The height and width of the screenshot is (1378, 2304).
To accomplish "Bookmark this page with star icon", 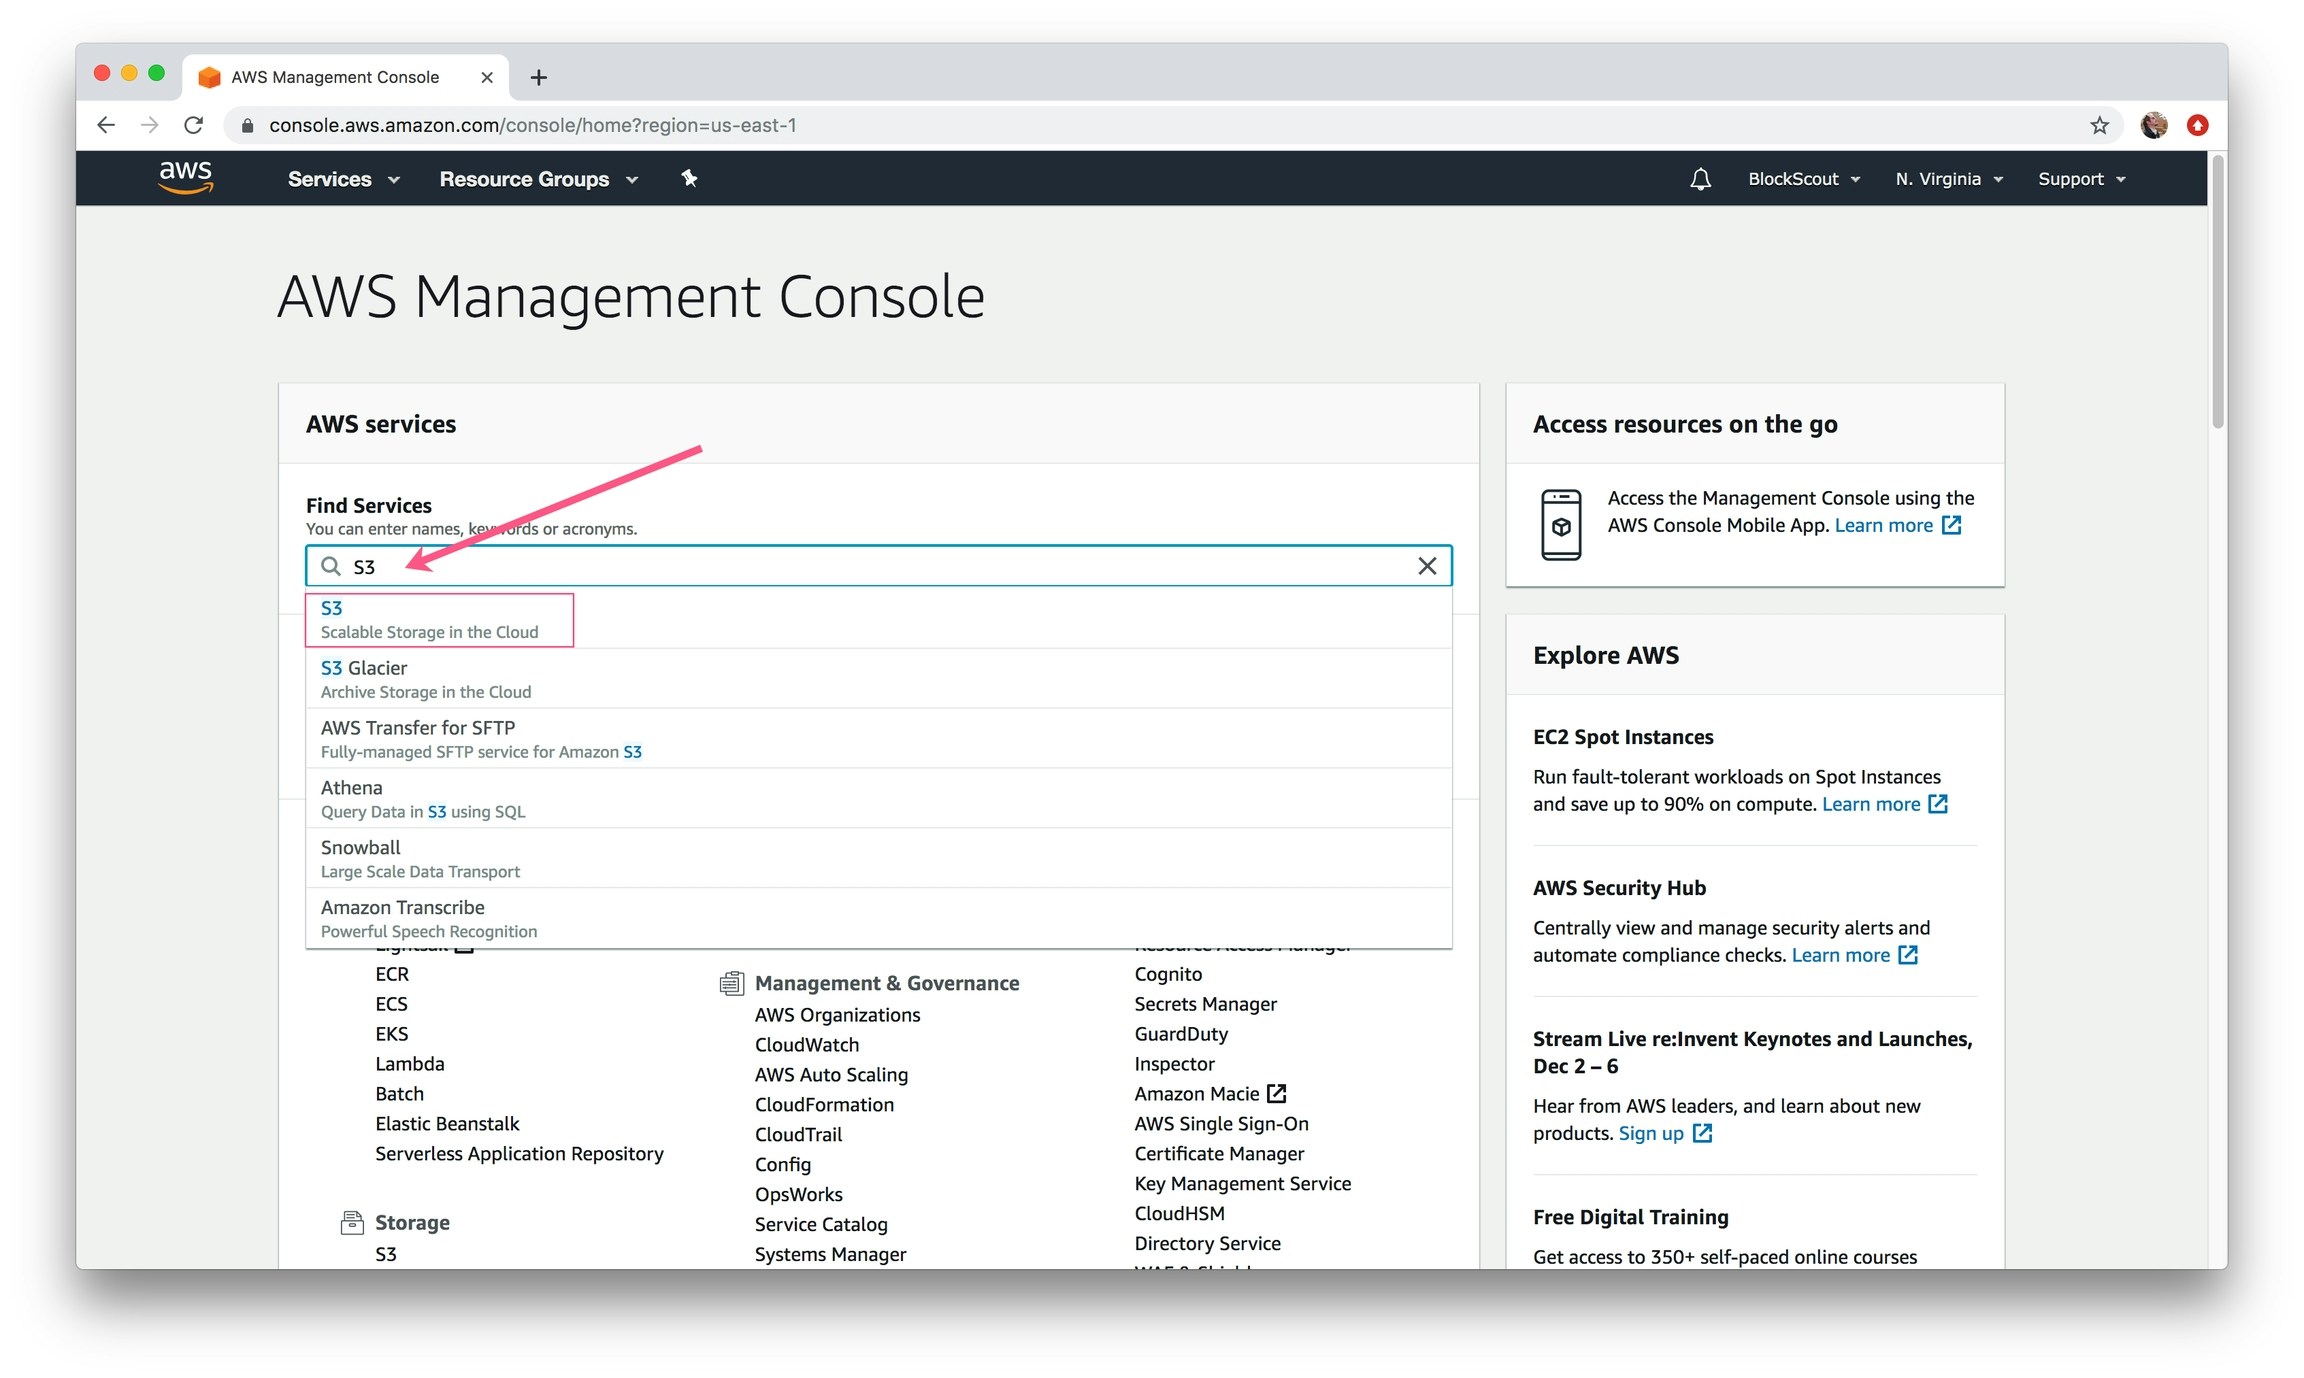I will pos(2099,125).
